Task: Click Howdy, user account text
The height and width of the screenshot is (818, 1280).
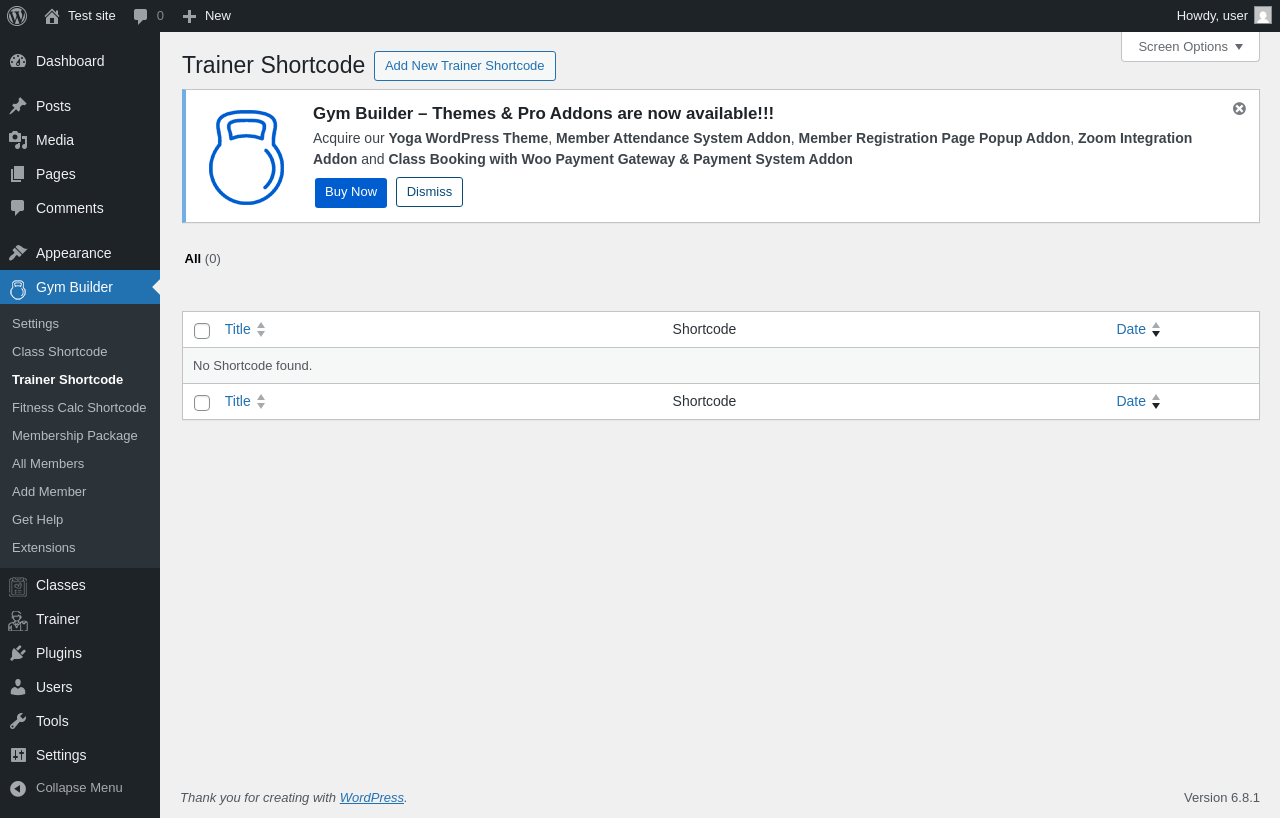Action: click(x=1212, y=16)
